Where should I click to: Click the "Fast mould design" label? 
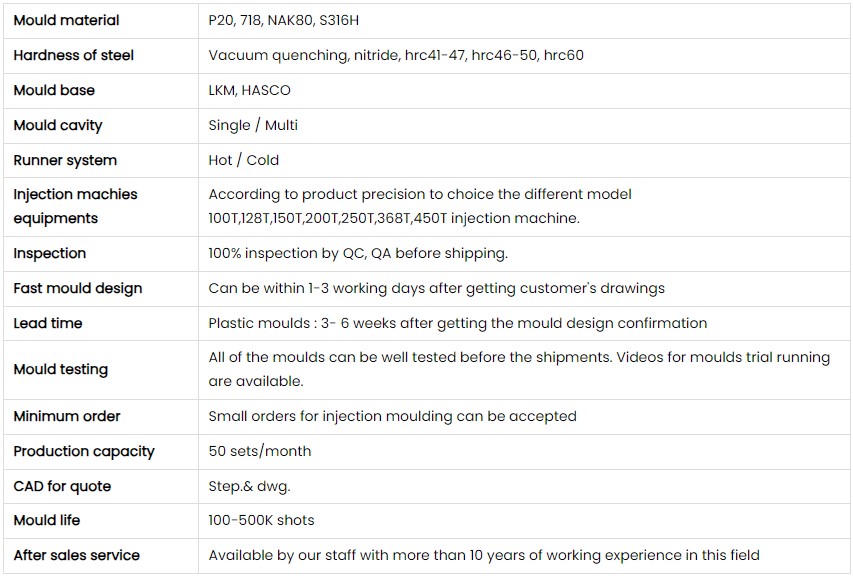click(x=78, y=288)
